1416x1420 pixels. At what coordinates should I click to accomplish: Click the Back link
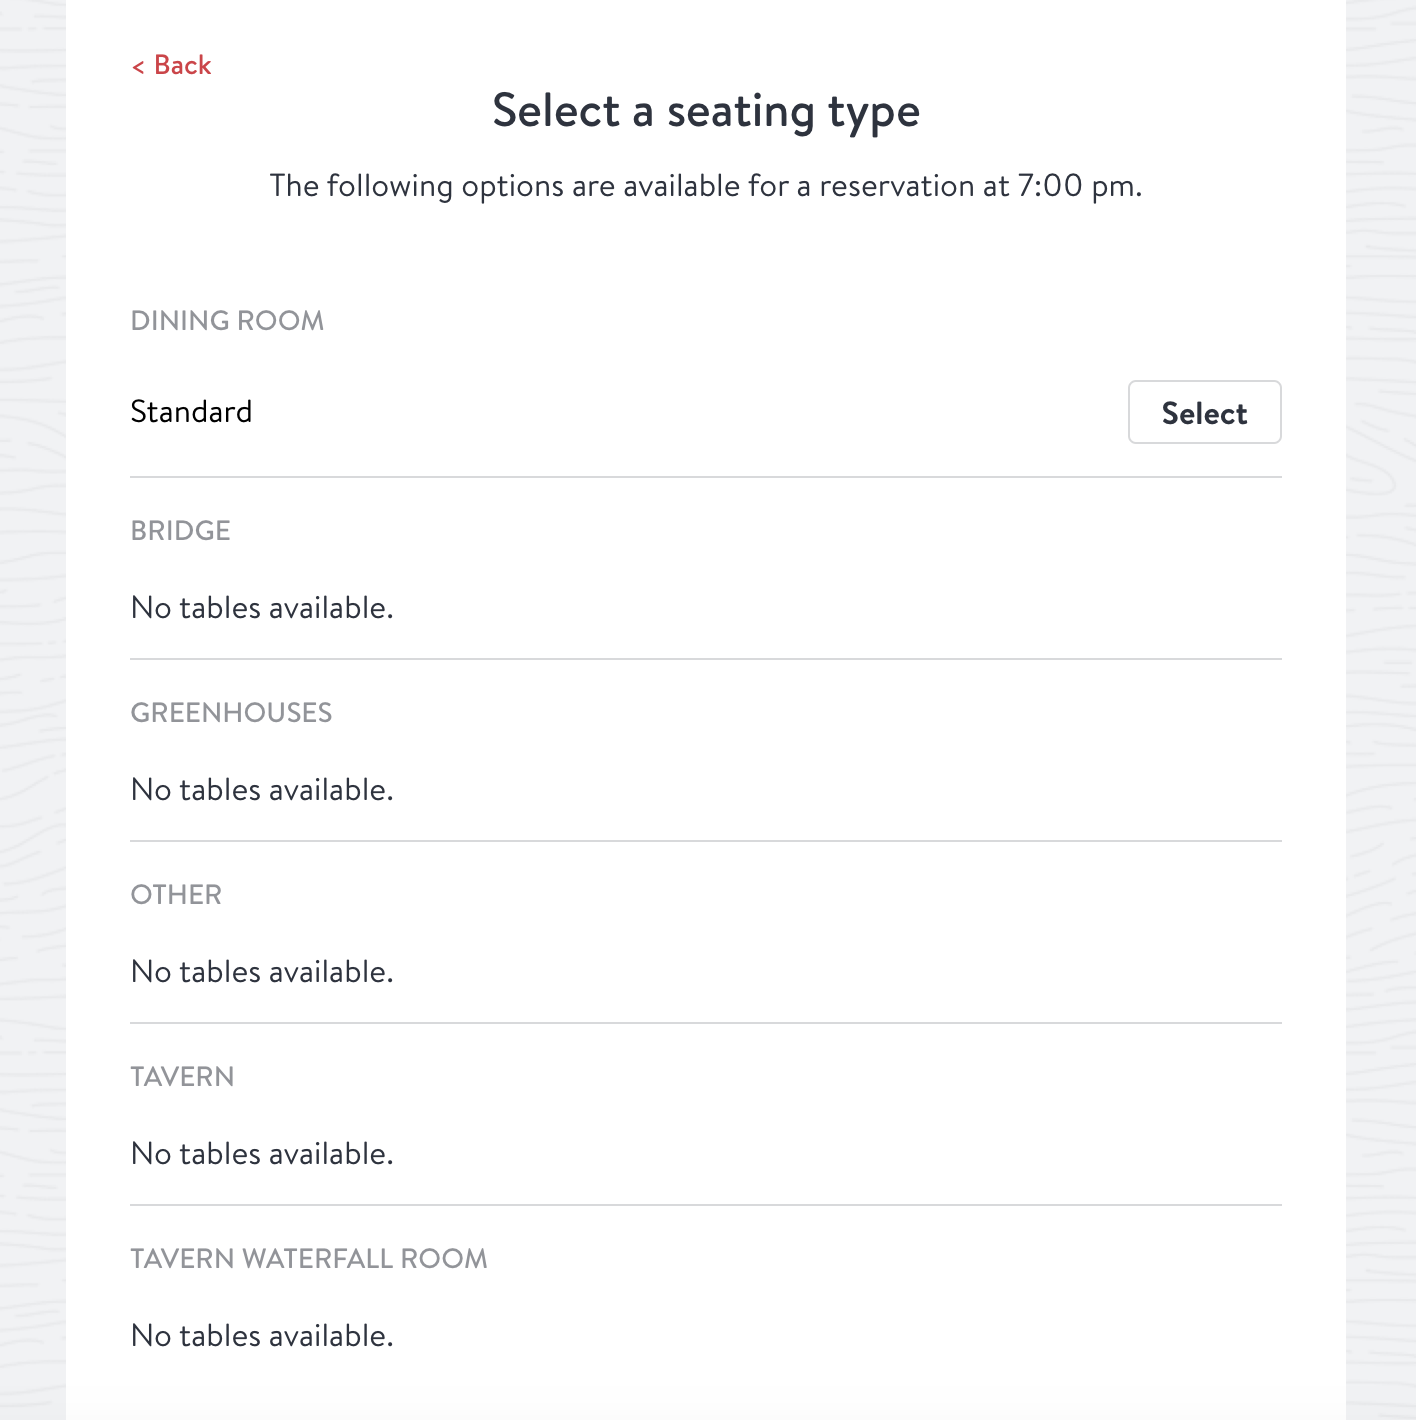click(182, 66)
